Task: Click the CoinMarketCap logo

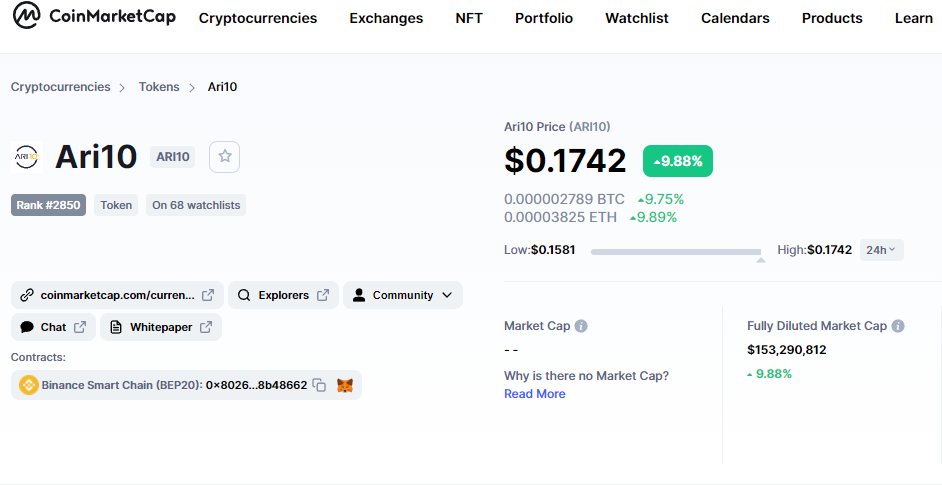Action: (x=94, y=16)
